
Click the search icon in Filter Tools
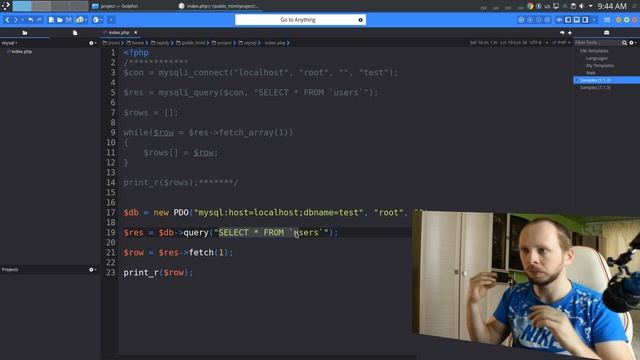tap(624, 42)
